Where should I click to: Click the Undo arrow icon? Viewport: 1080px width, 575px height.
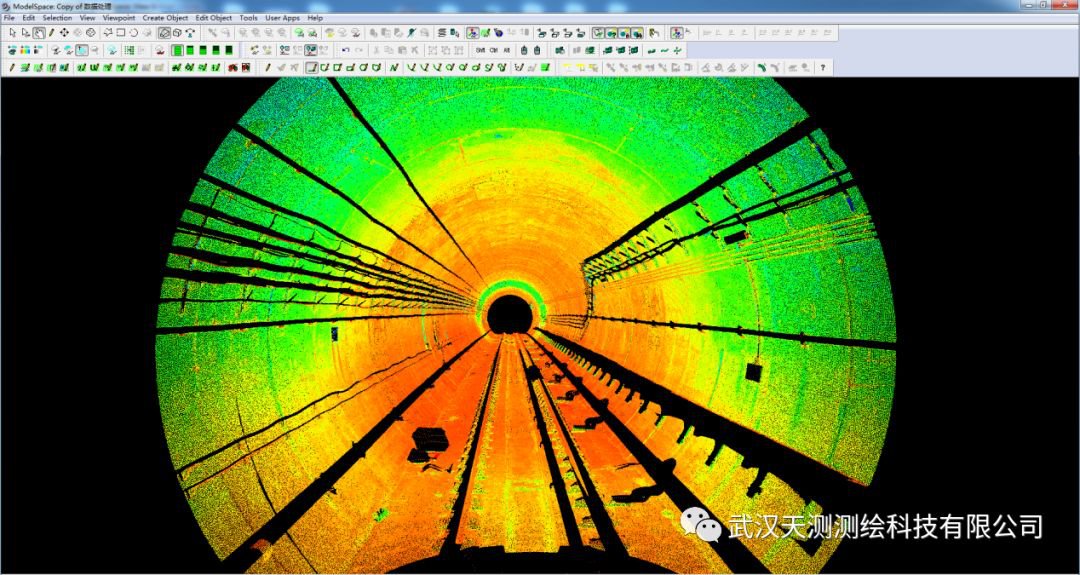(x=346, y=50)
